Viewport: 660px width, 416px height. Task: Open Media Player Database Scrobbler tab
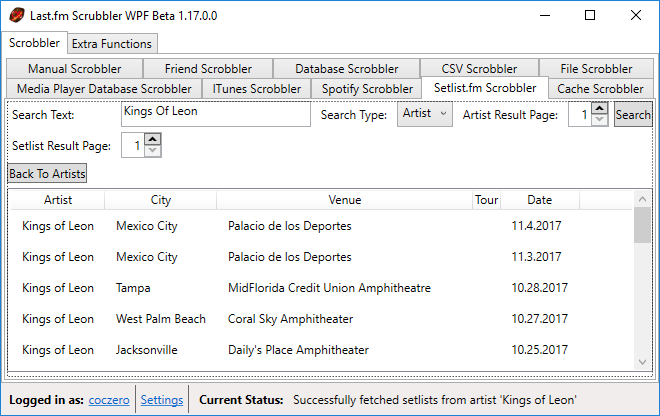[104, 89]
